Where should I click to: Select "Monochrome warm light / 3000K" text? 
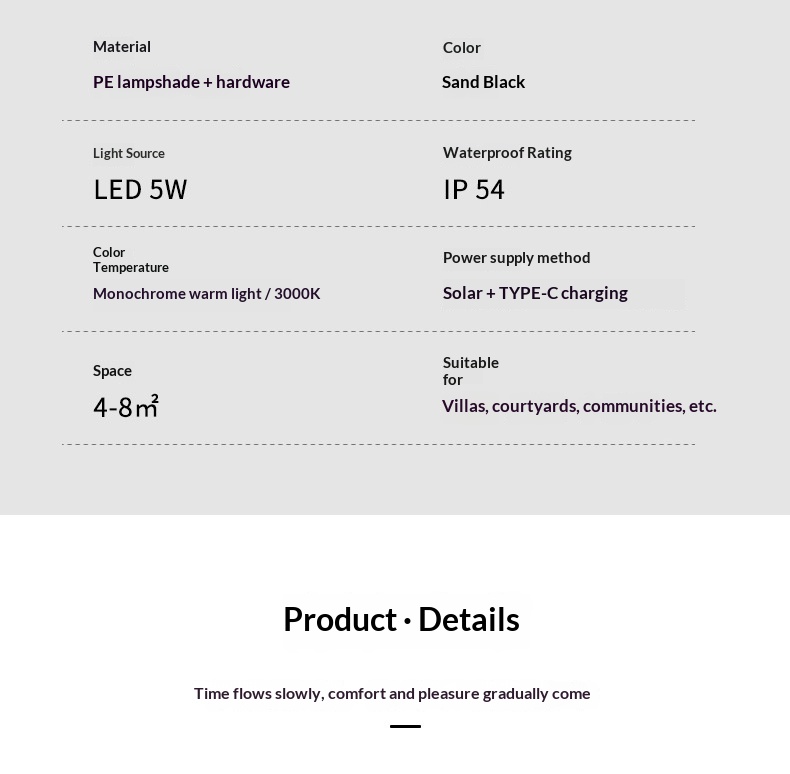[x=206, y=294]
